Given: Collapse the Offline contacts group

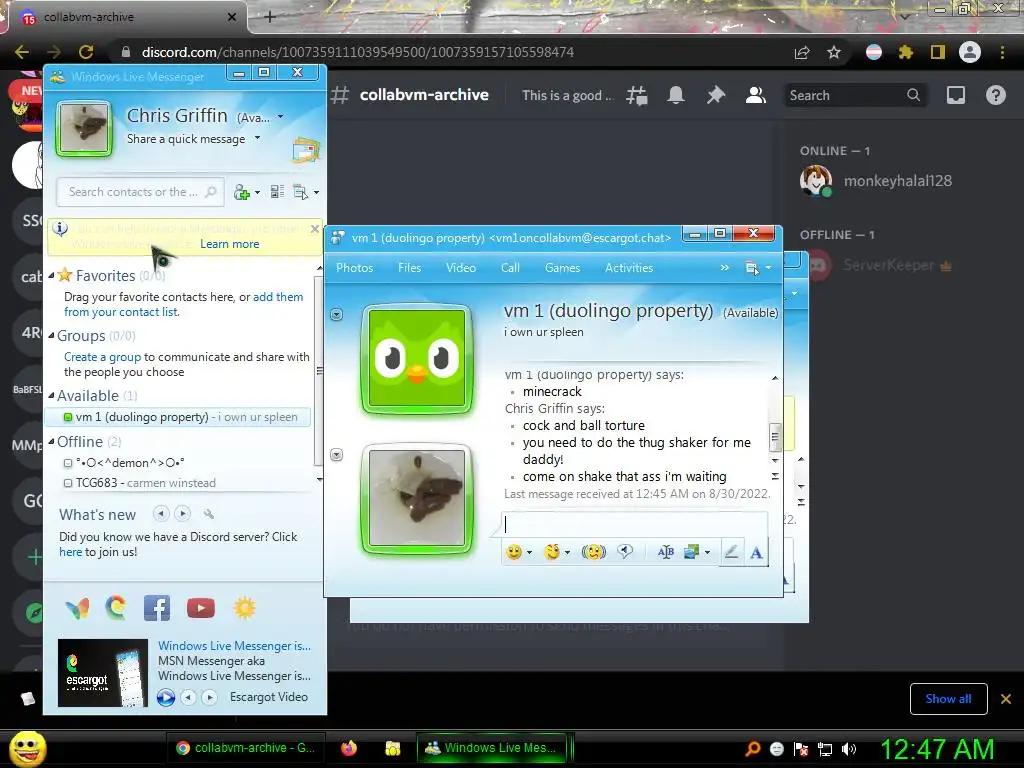Looking at the screenshot, I should tap(51, 441).
